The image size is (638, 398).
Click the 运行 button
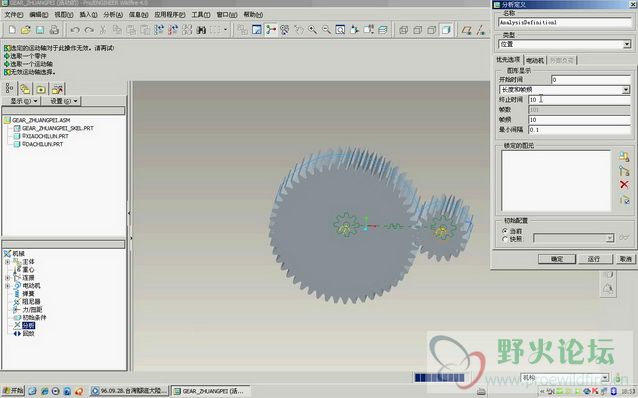click(594, 259)
